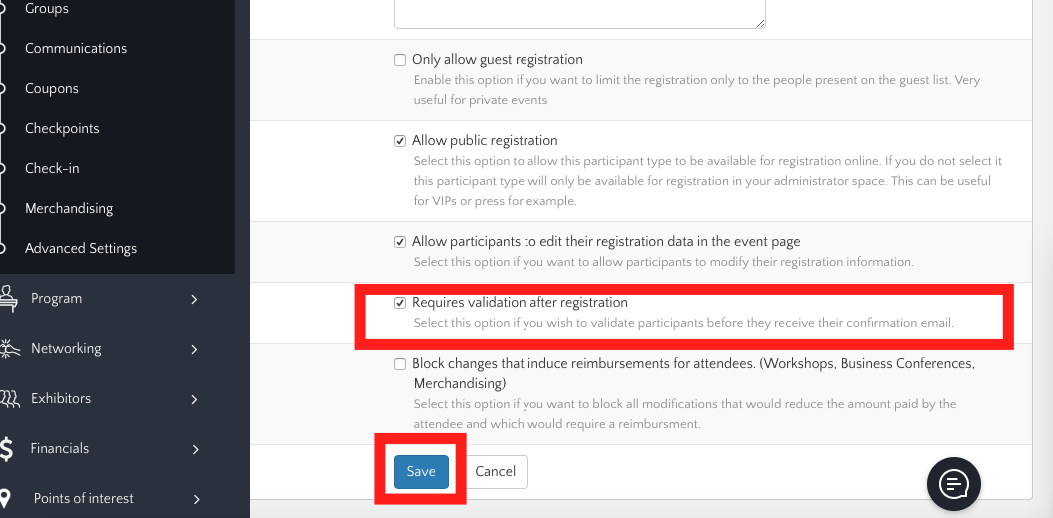
Task: Click the Save button
Action: point(421,472)
